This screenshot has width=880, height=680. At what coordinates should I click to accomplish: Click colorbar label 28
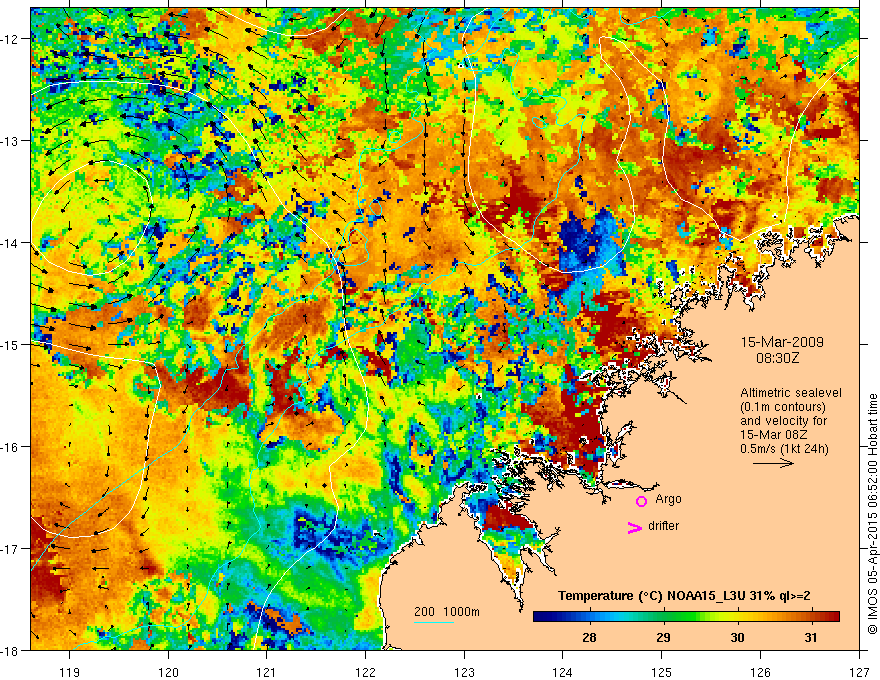[589, 637]
